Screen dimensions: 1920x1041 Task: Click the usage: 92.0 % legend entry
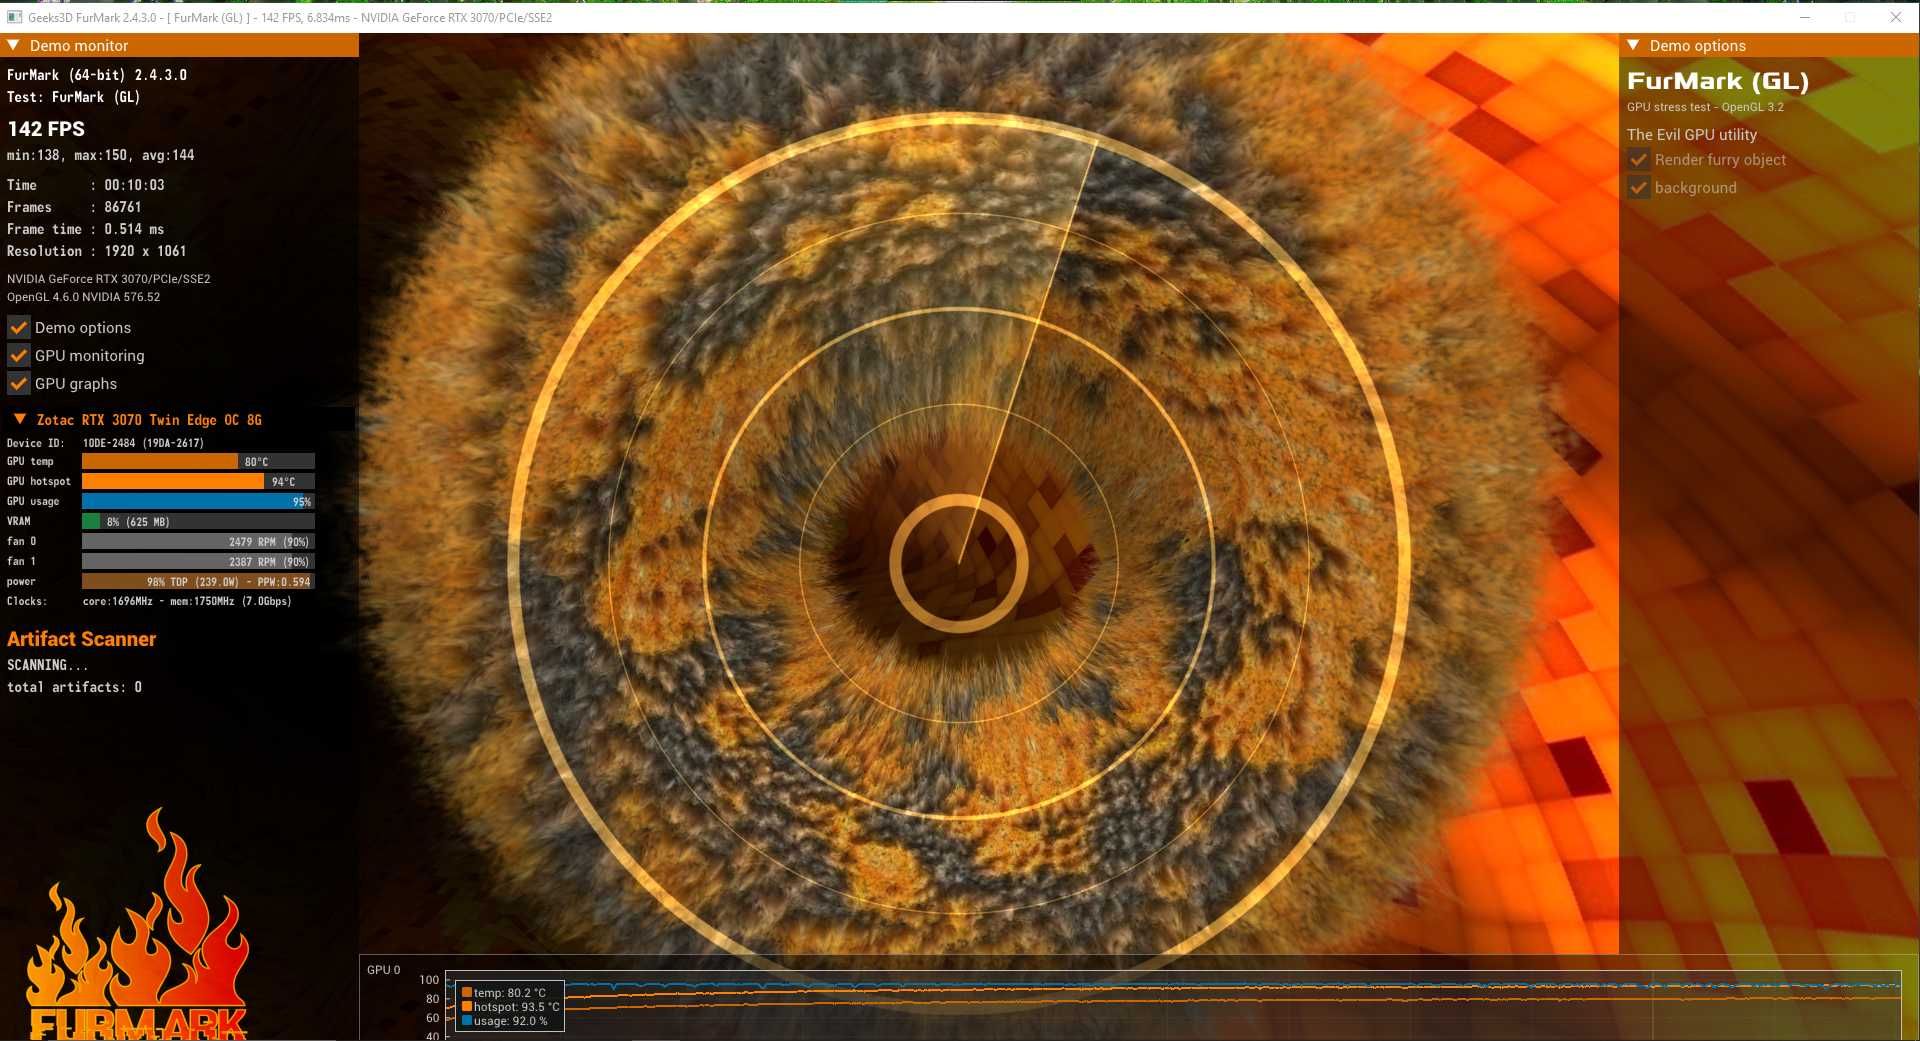(x=510, y=1021)
